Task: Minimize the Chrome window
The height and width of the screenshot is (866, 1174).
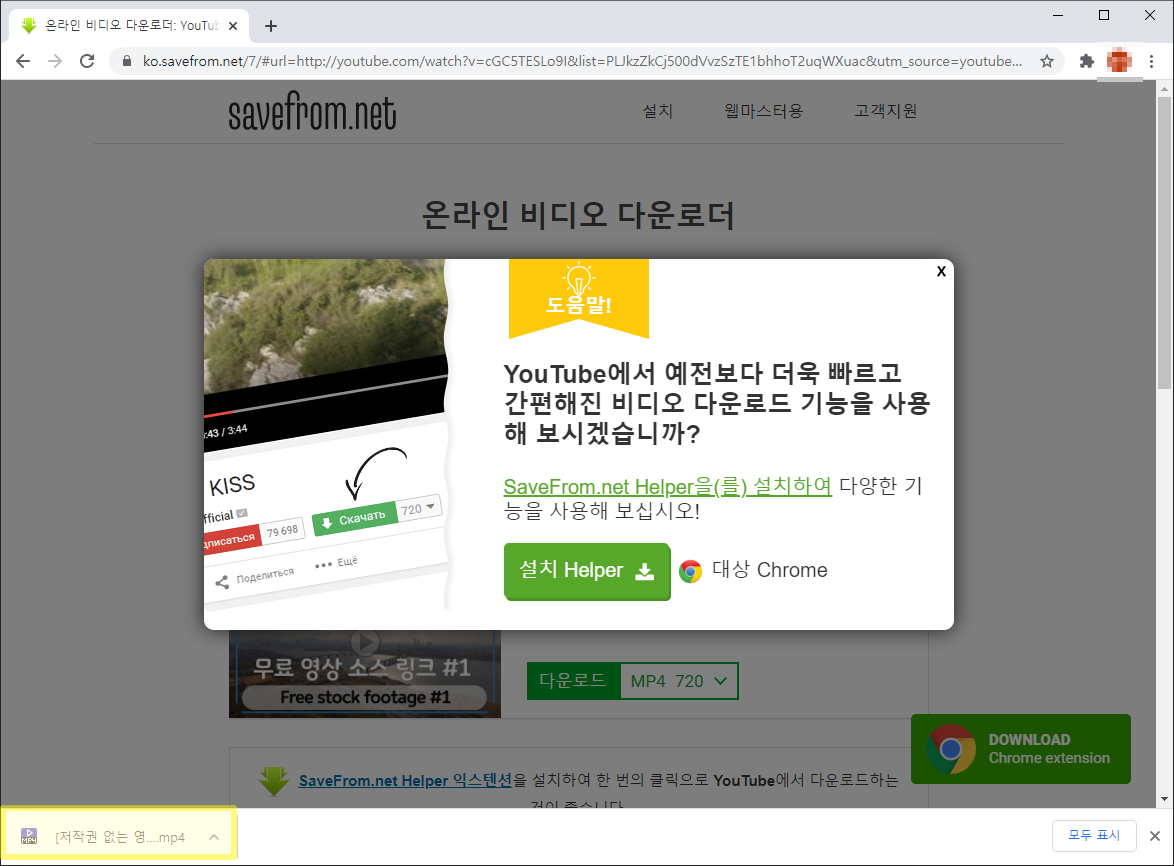Action: coord(1058,15)
